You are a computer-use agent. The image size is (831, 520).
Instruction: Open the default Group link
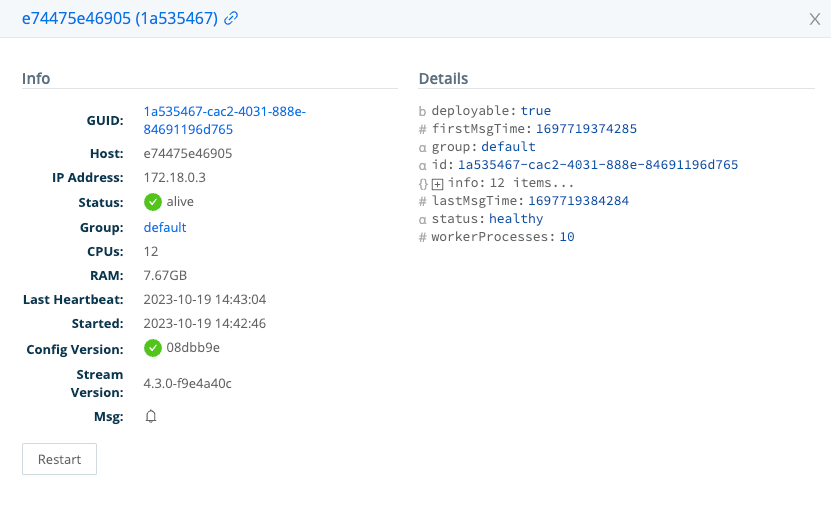(164, 227)
